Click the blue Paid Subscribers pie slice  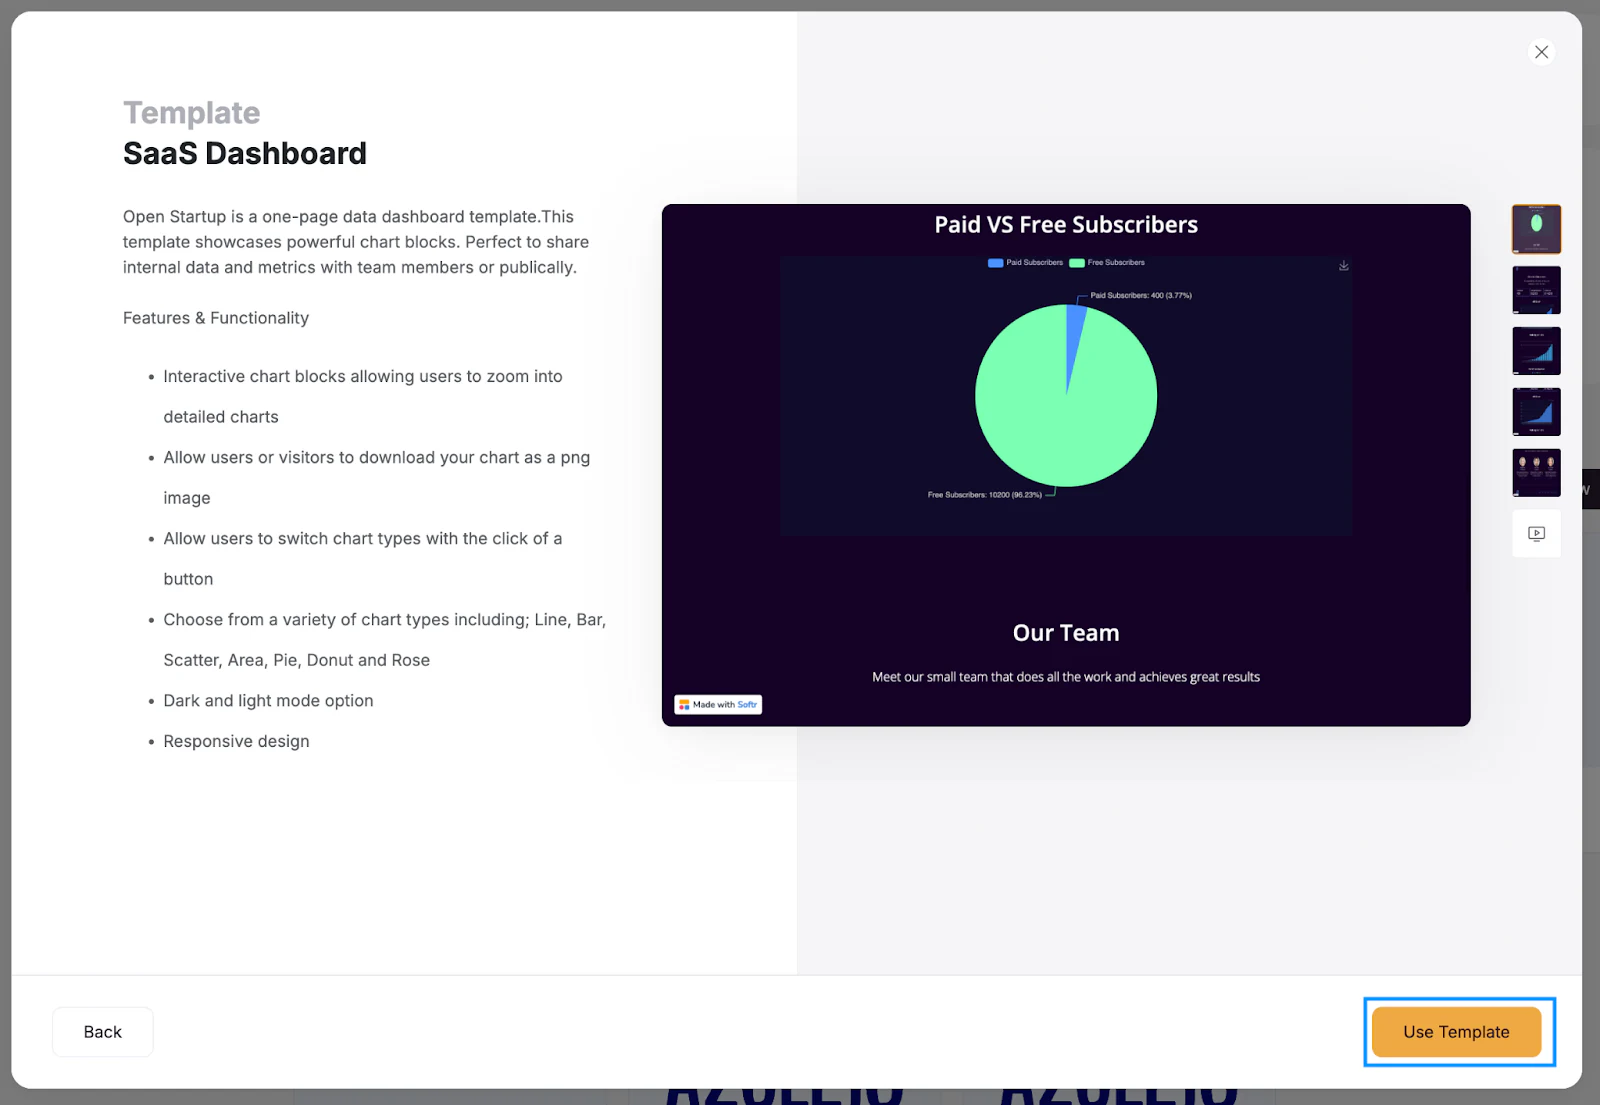click(1074, 335)
